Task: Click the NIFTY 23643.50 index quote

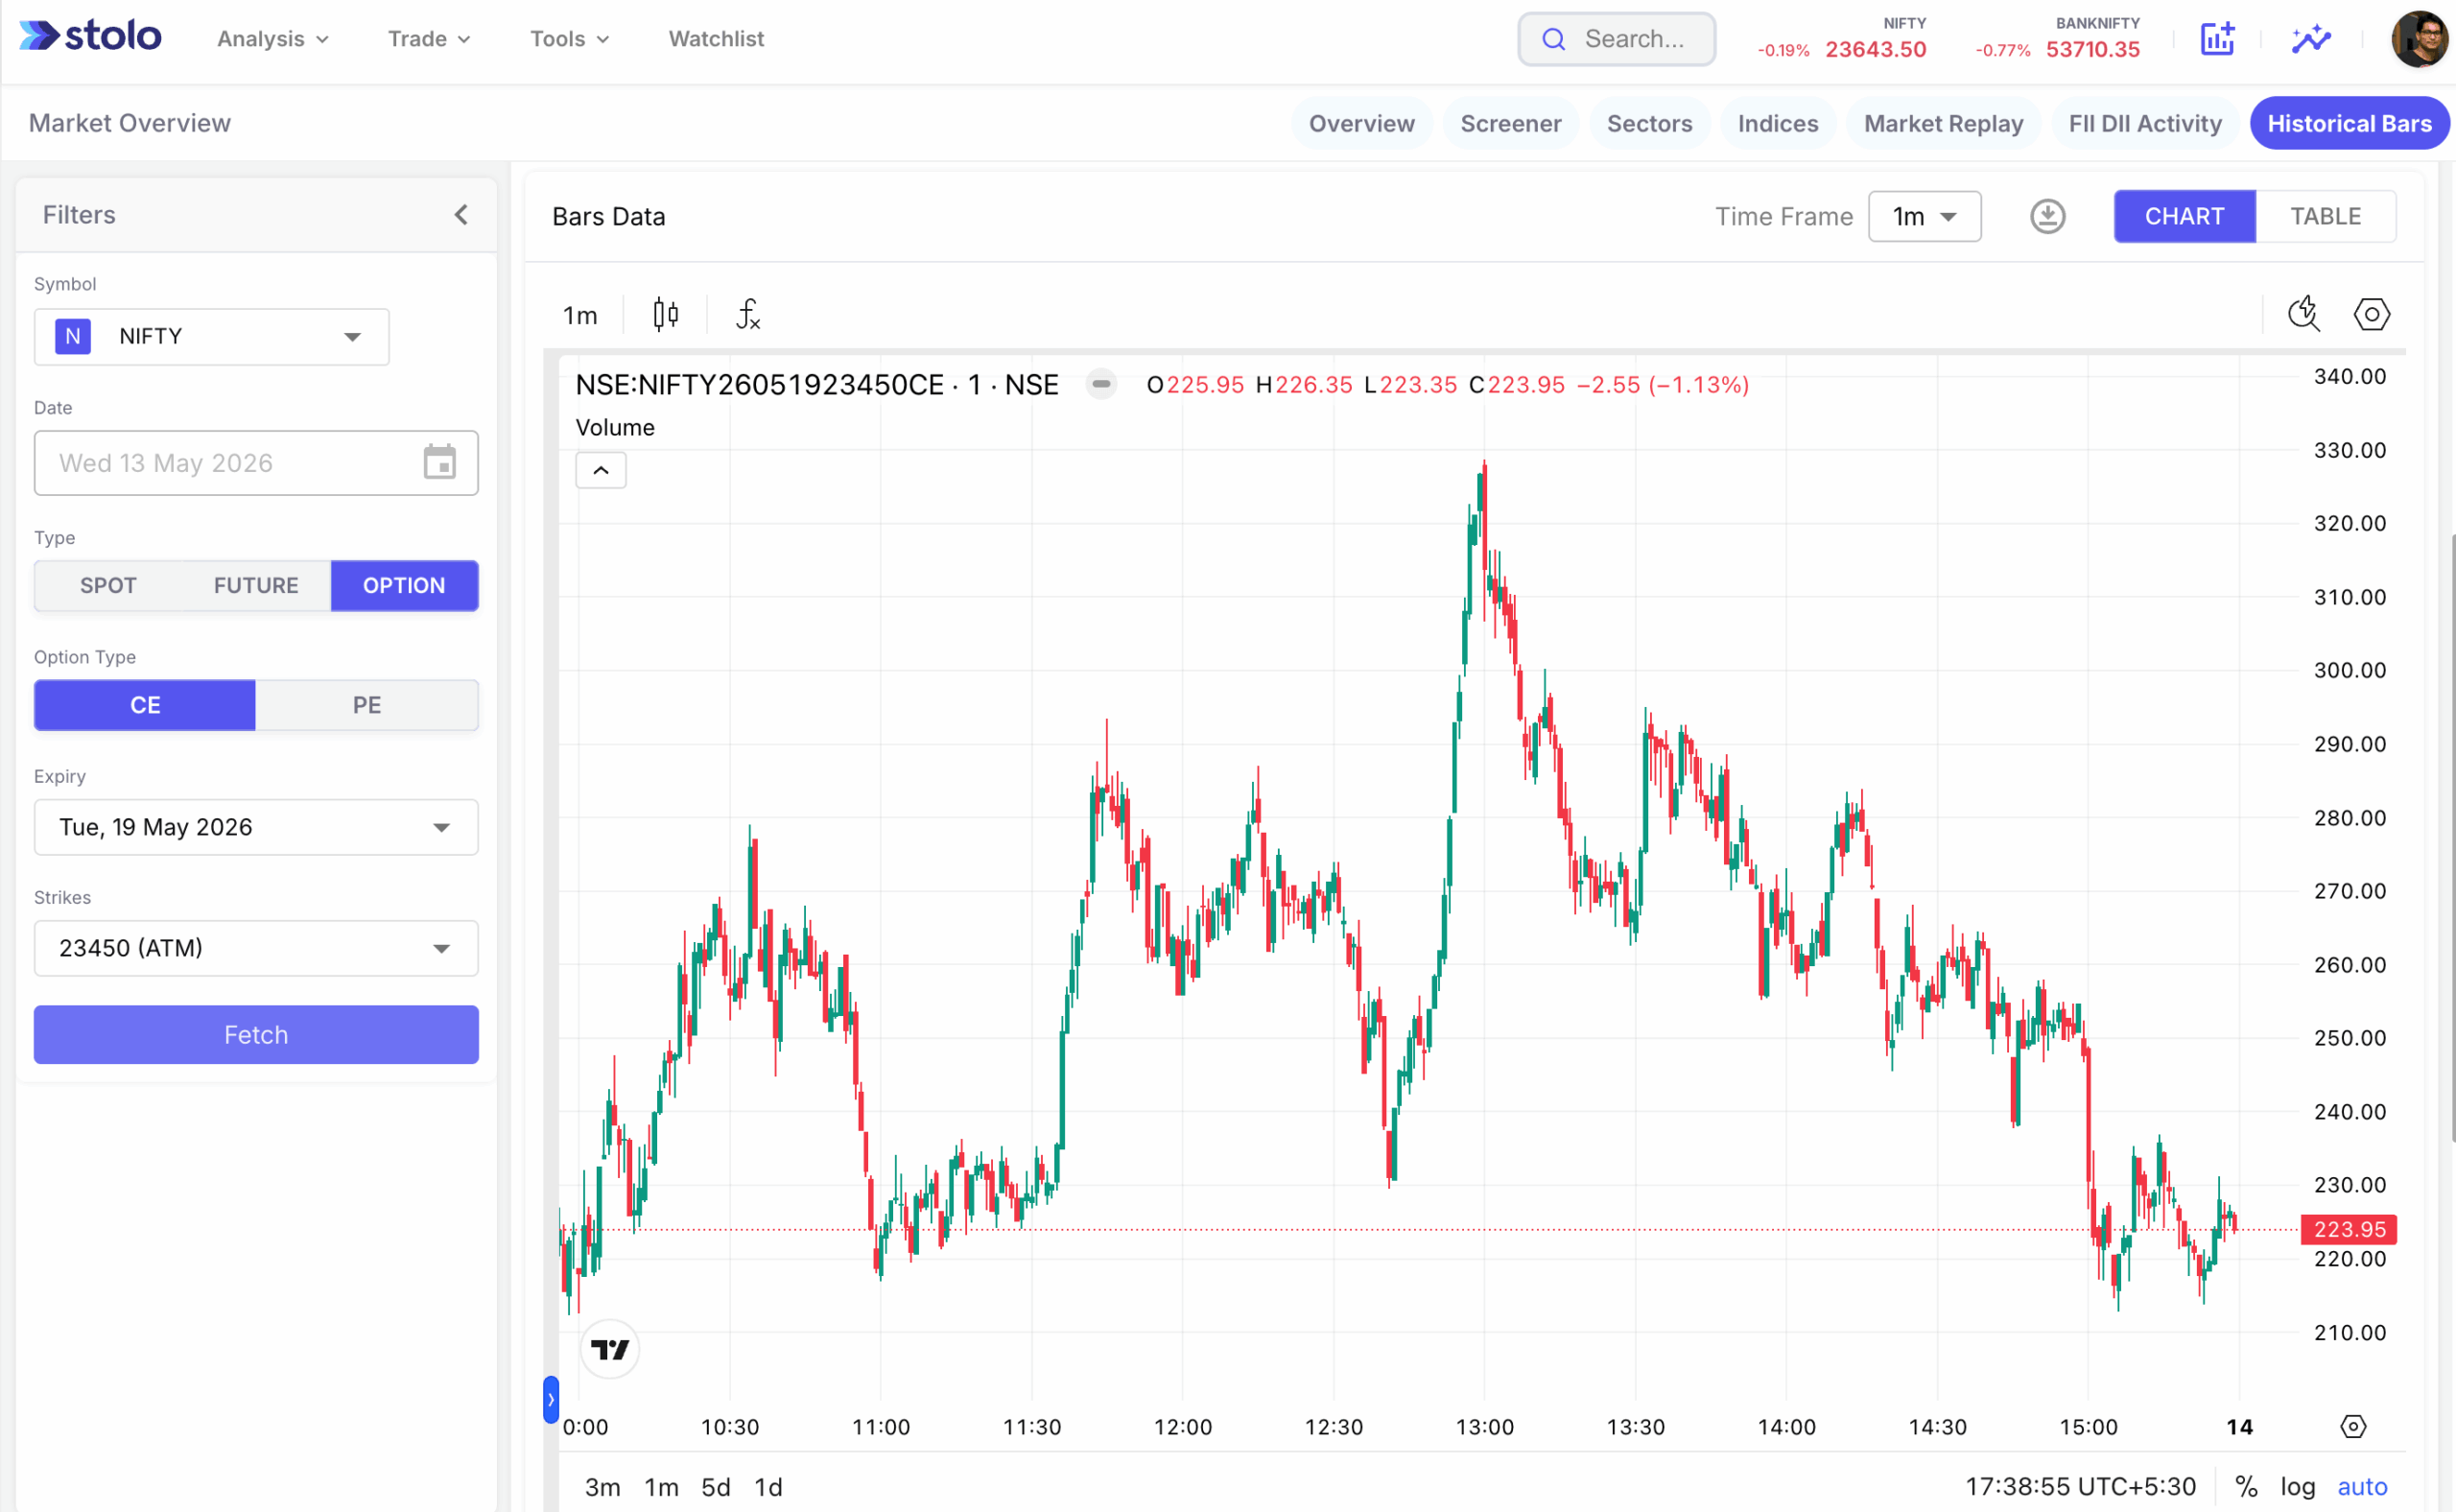Action: tap(1842, 39)
